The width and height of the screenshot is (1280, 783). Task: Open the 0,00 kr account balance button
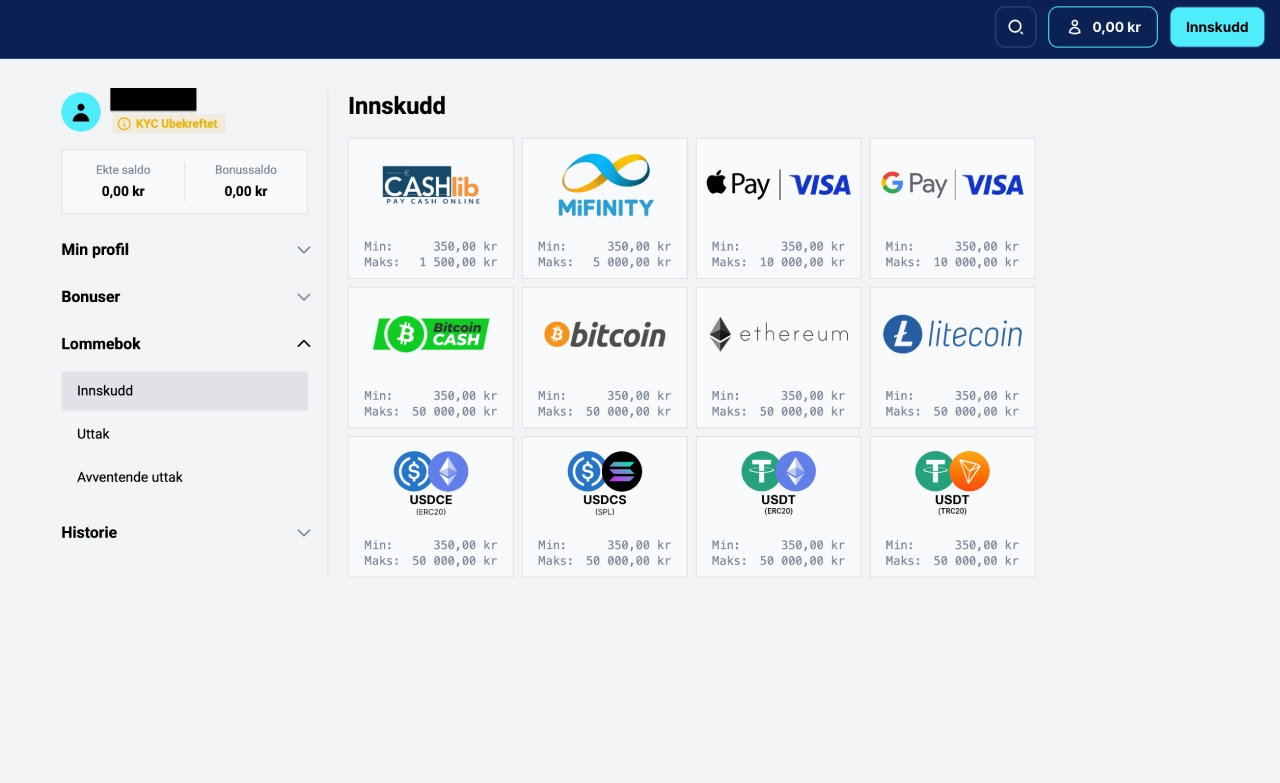[1103, 27]
